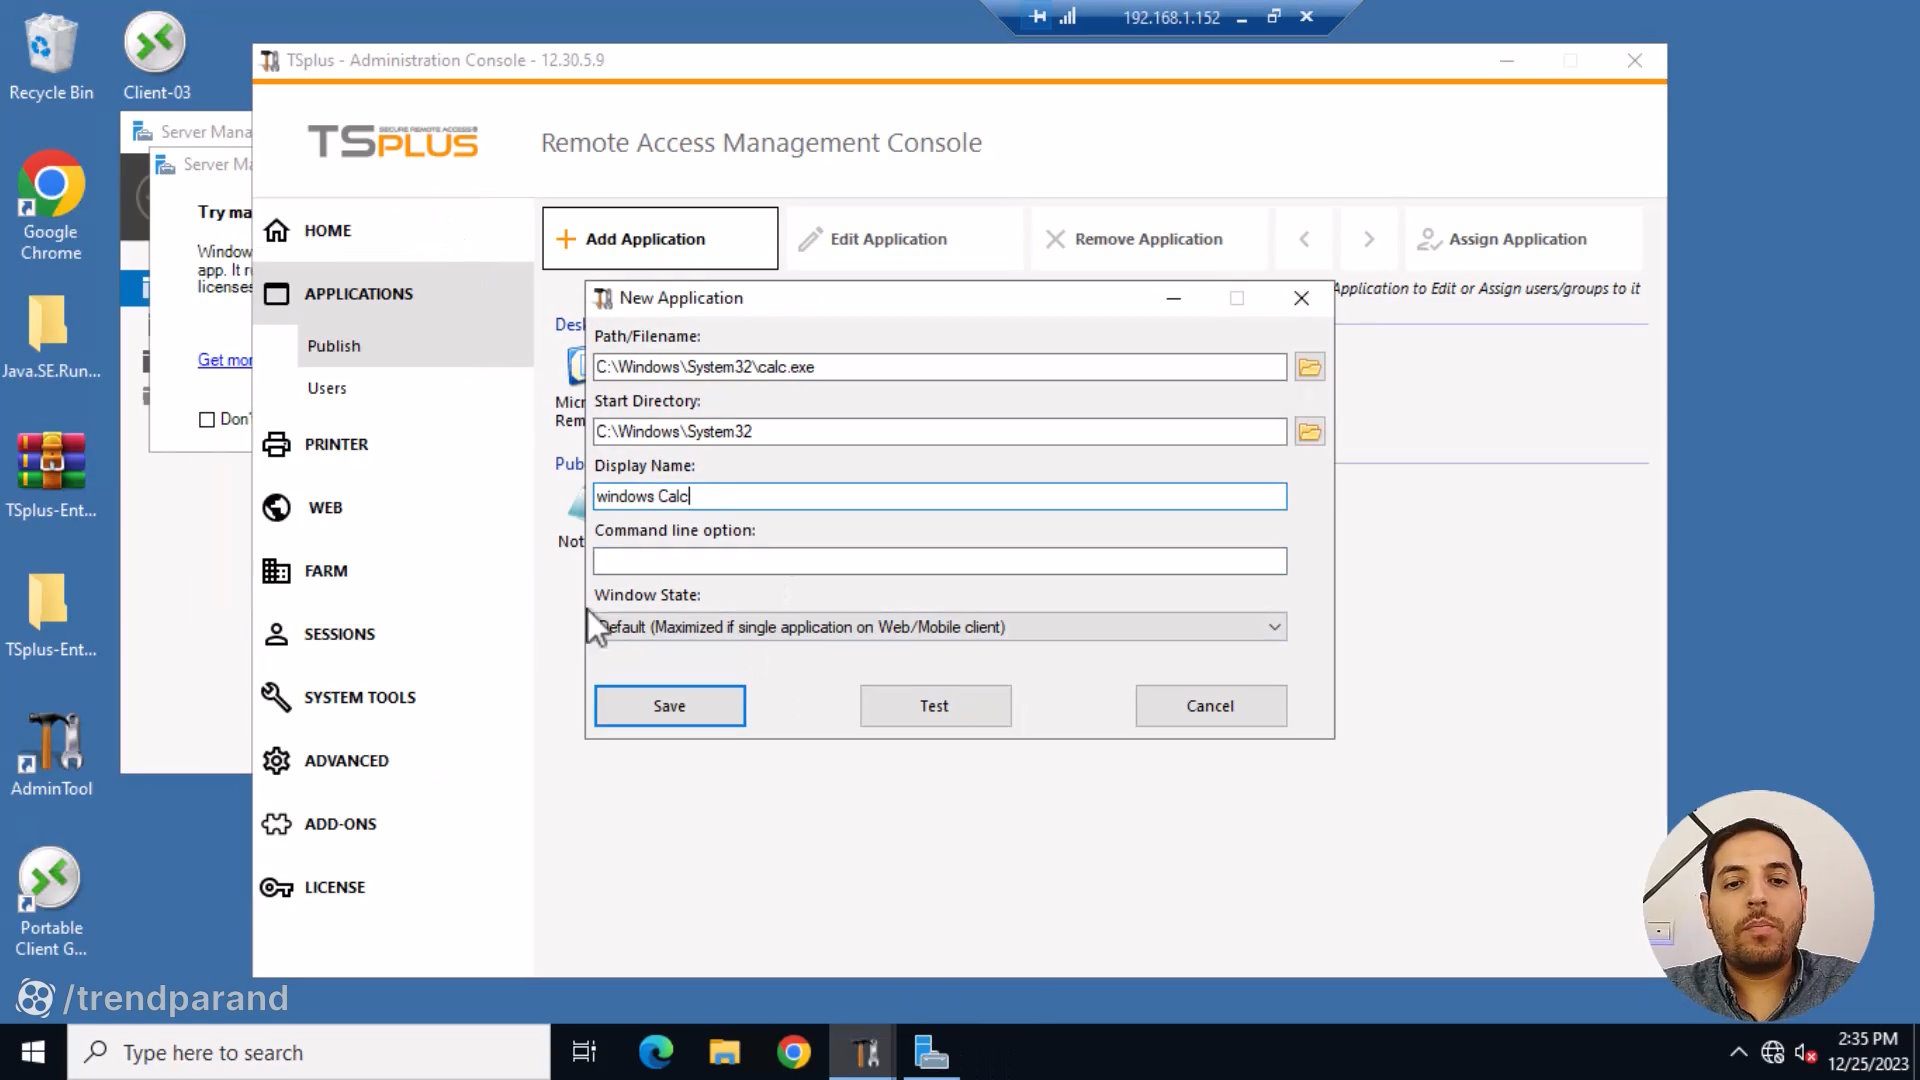The width and height of the screenshot is (1920, 1080).
Task: Click the Get more link in Server Manager
Action: coord(225,360)
